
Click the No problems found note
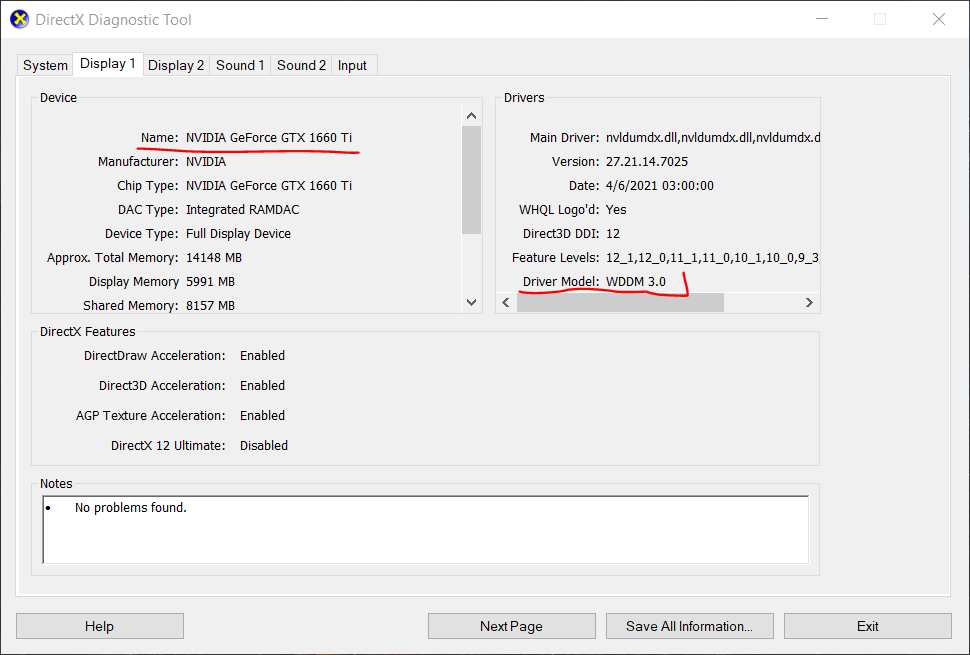click(x=131, y=508)
